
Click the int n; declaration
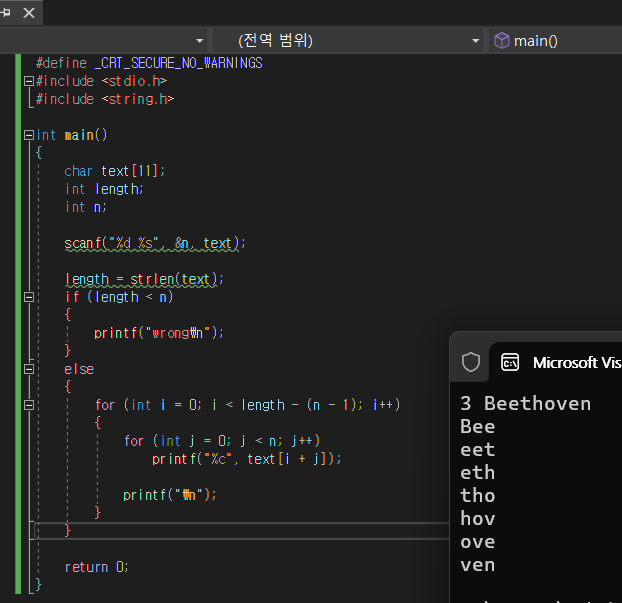[x=86, y=207]
